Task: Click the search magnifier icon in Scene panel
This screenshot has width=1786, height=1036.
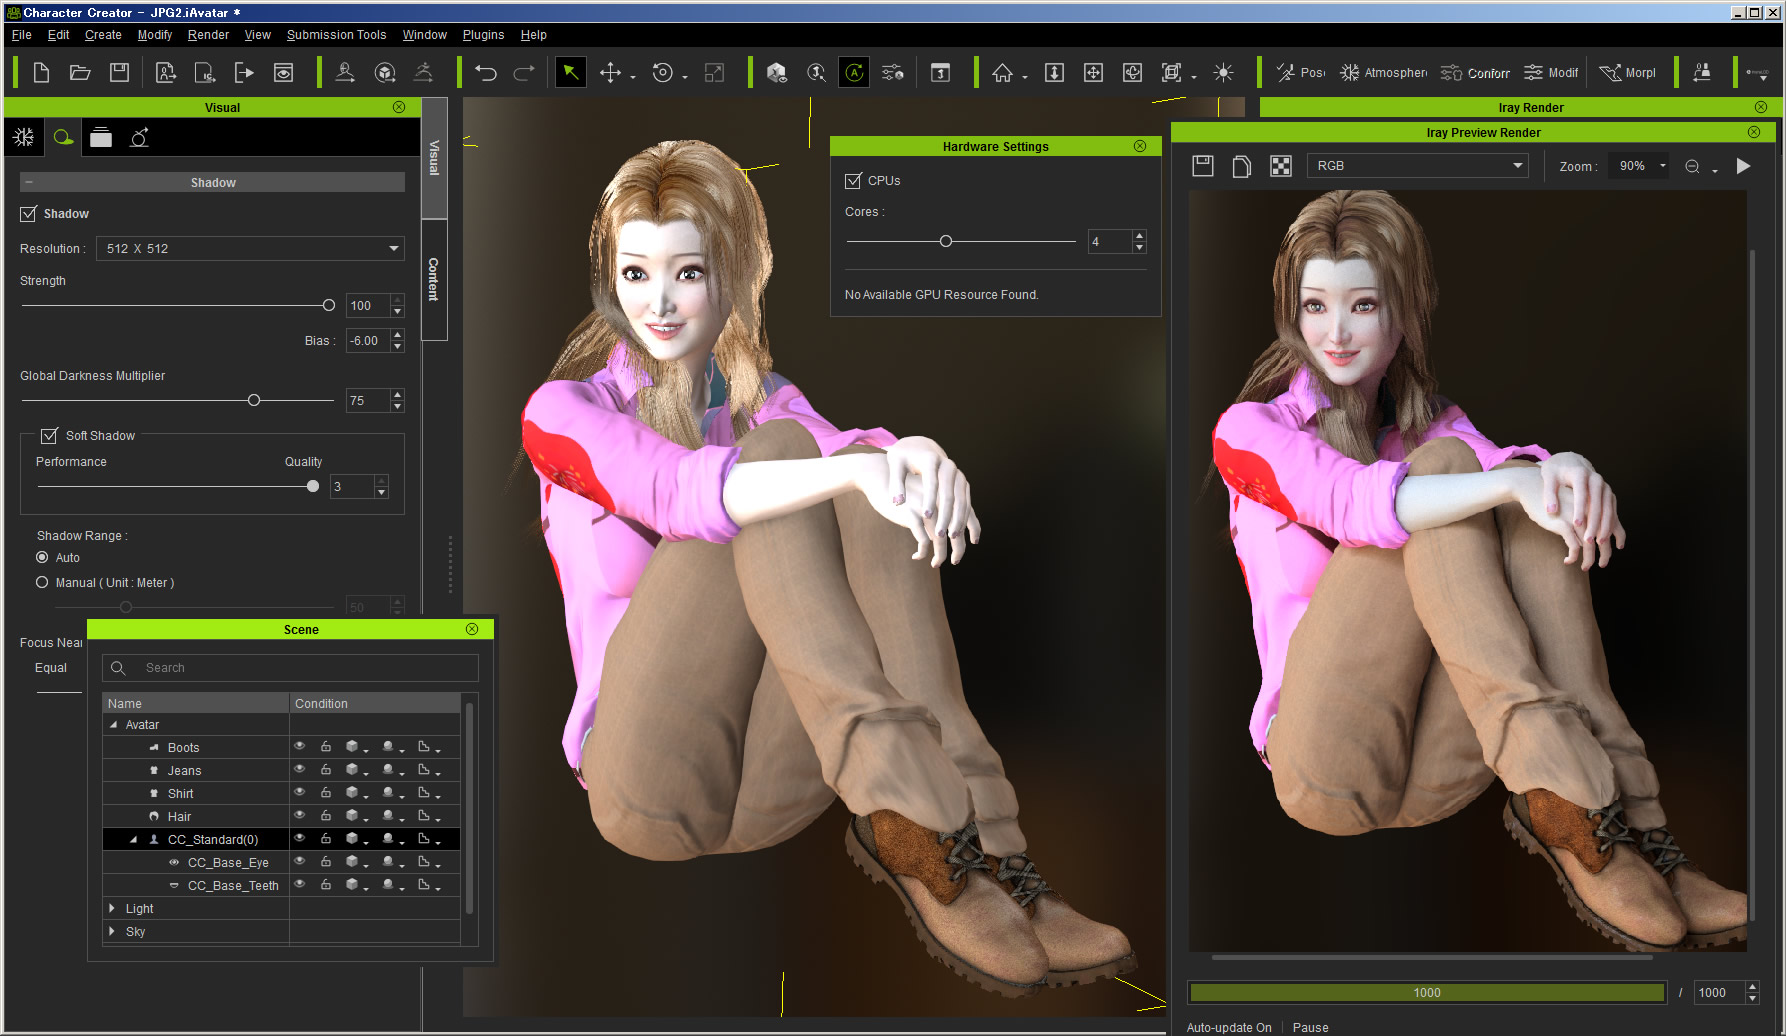Action: tap(118, 668)
